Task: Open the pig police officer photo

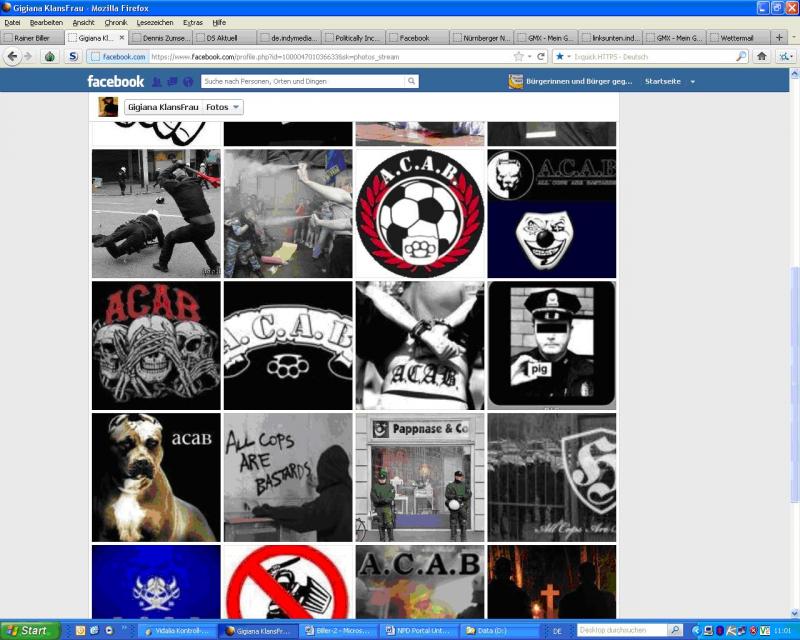Action: click(x=552, y=346)
